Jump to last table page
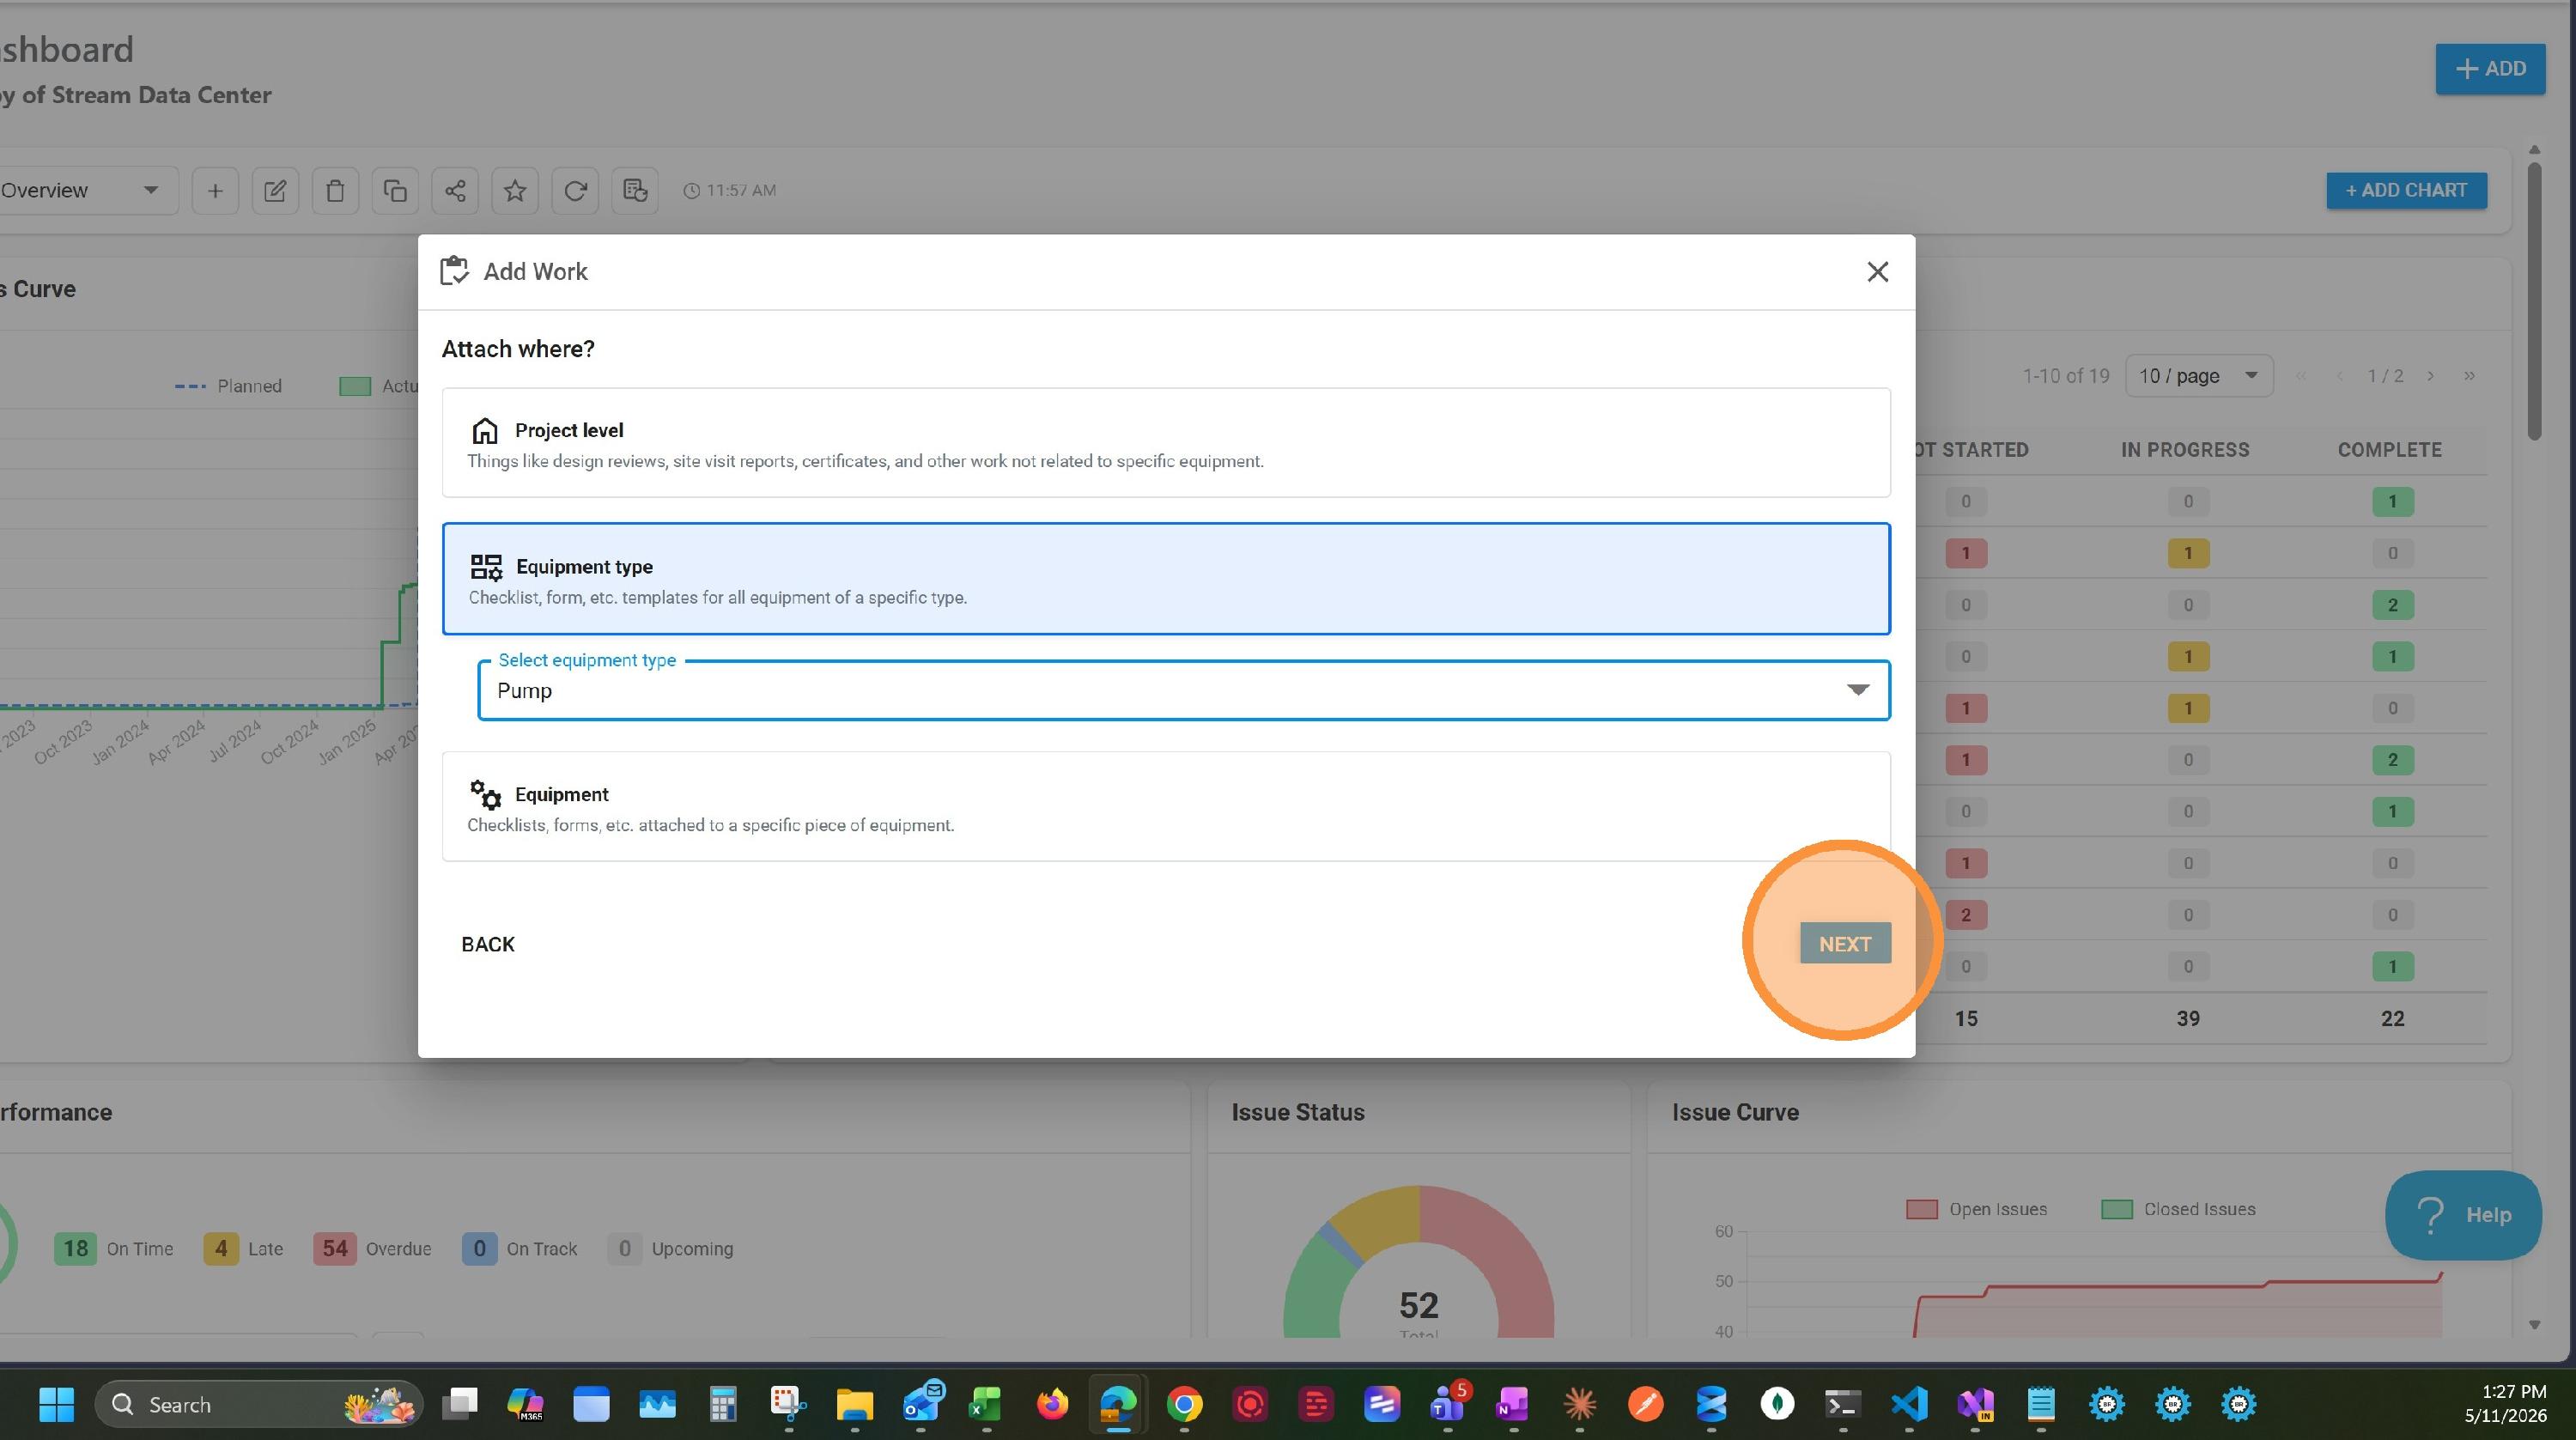 2469,376
